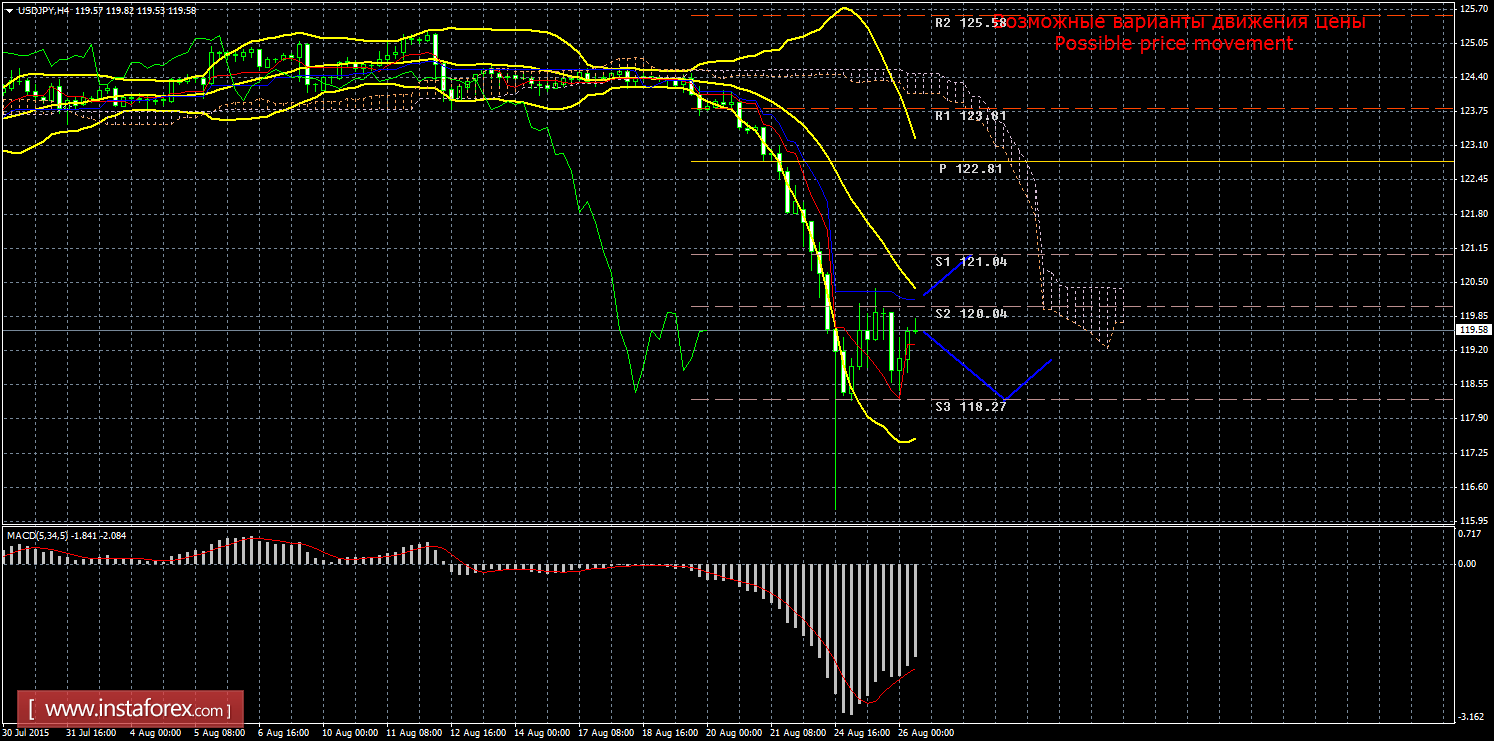
Task: Click the red 'Possible price movement' heading
Action: [1172, 44]
